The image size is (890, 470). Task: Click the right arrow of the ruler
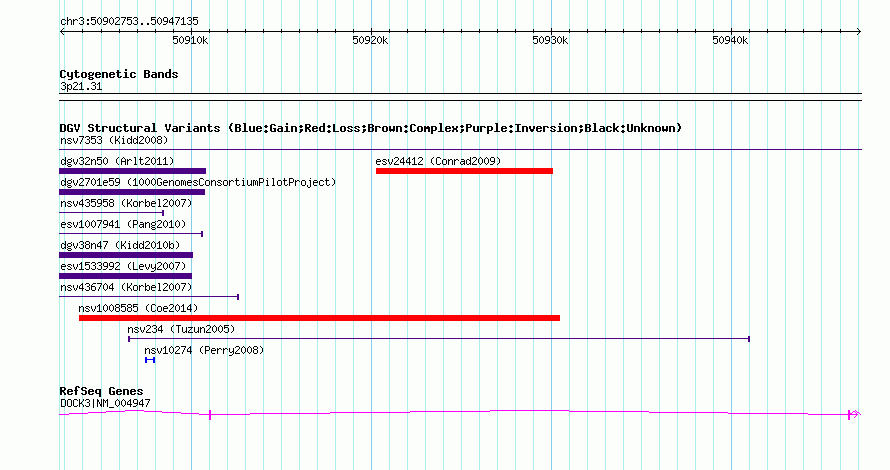click(x=859, y=32)
